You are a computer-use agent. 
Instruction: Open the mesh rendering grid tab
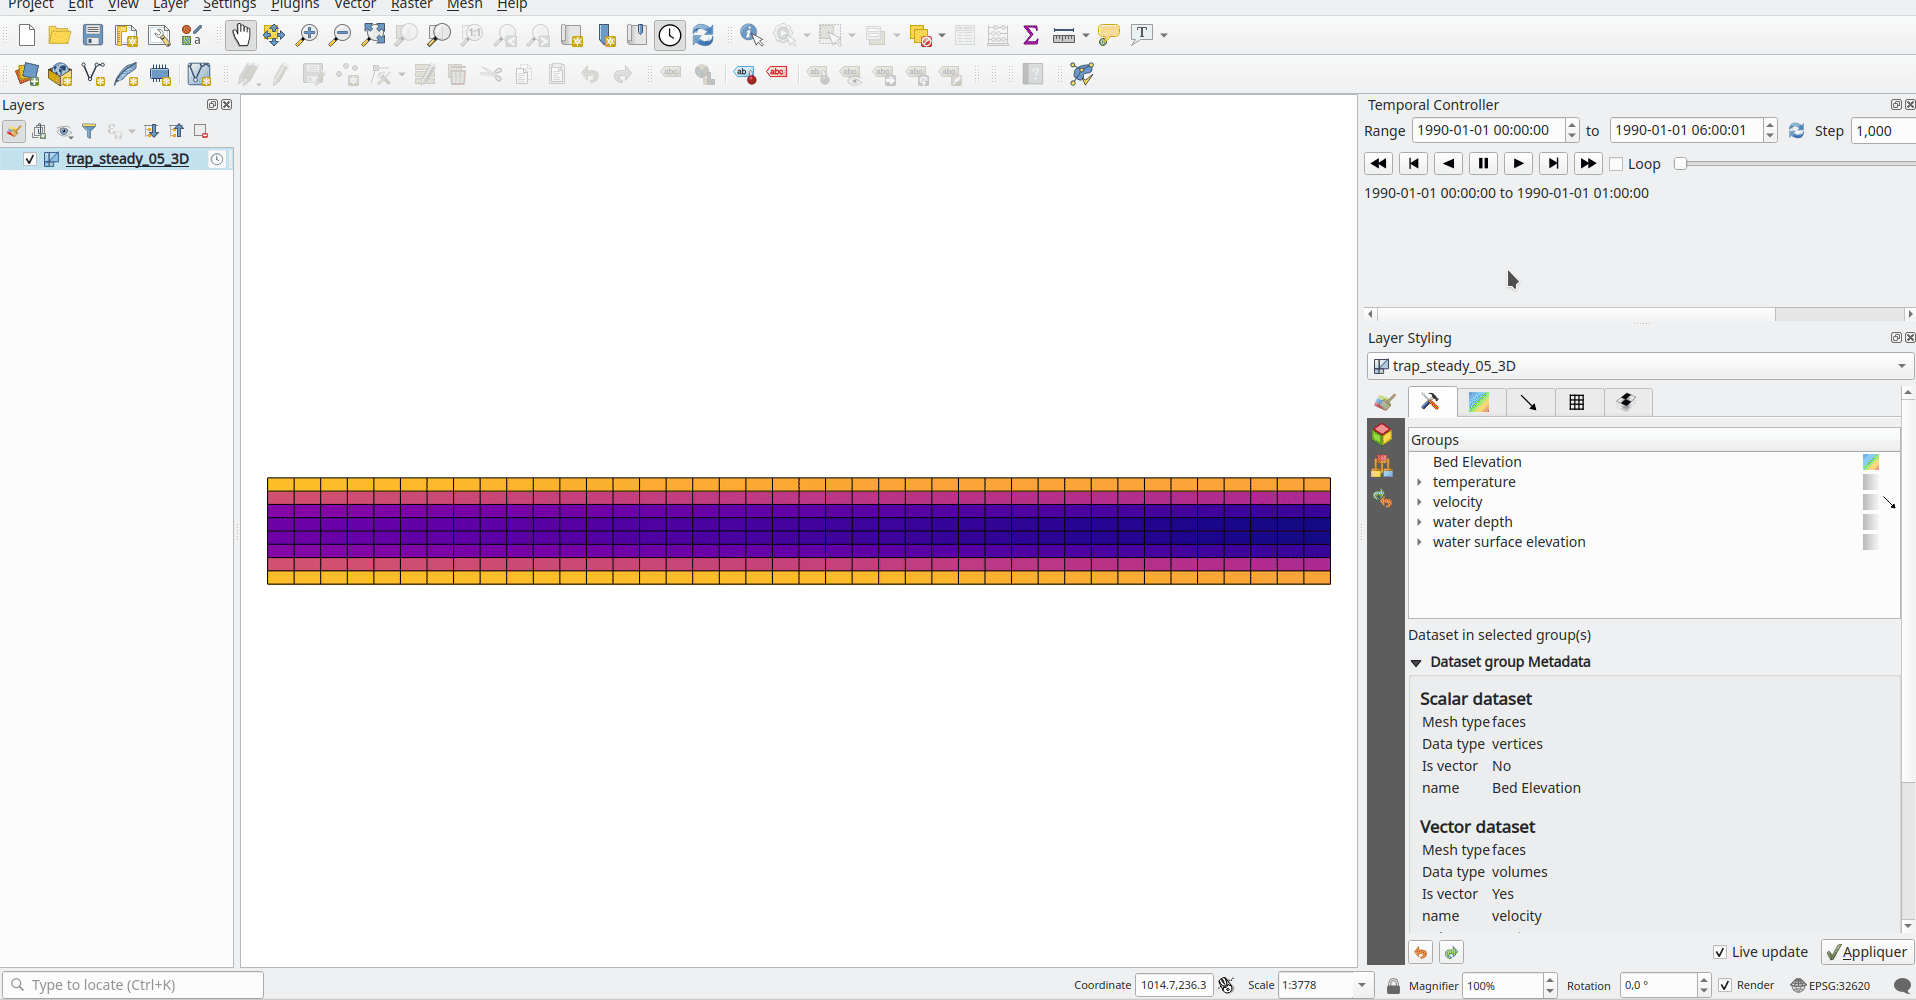(1577, 402)
